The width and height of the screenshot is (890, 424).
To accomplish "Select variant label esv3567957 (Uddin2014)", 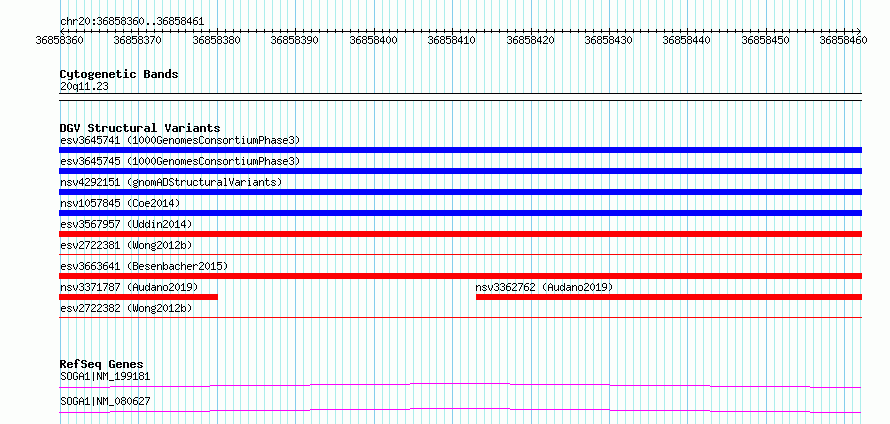I will (x=126, y=224).
